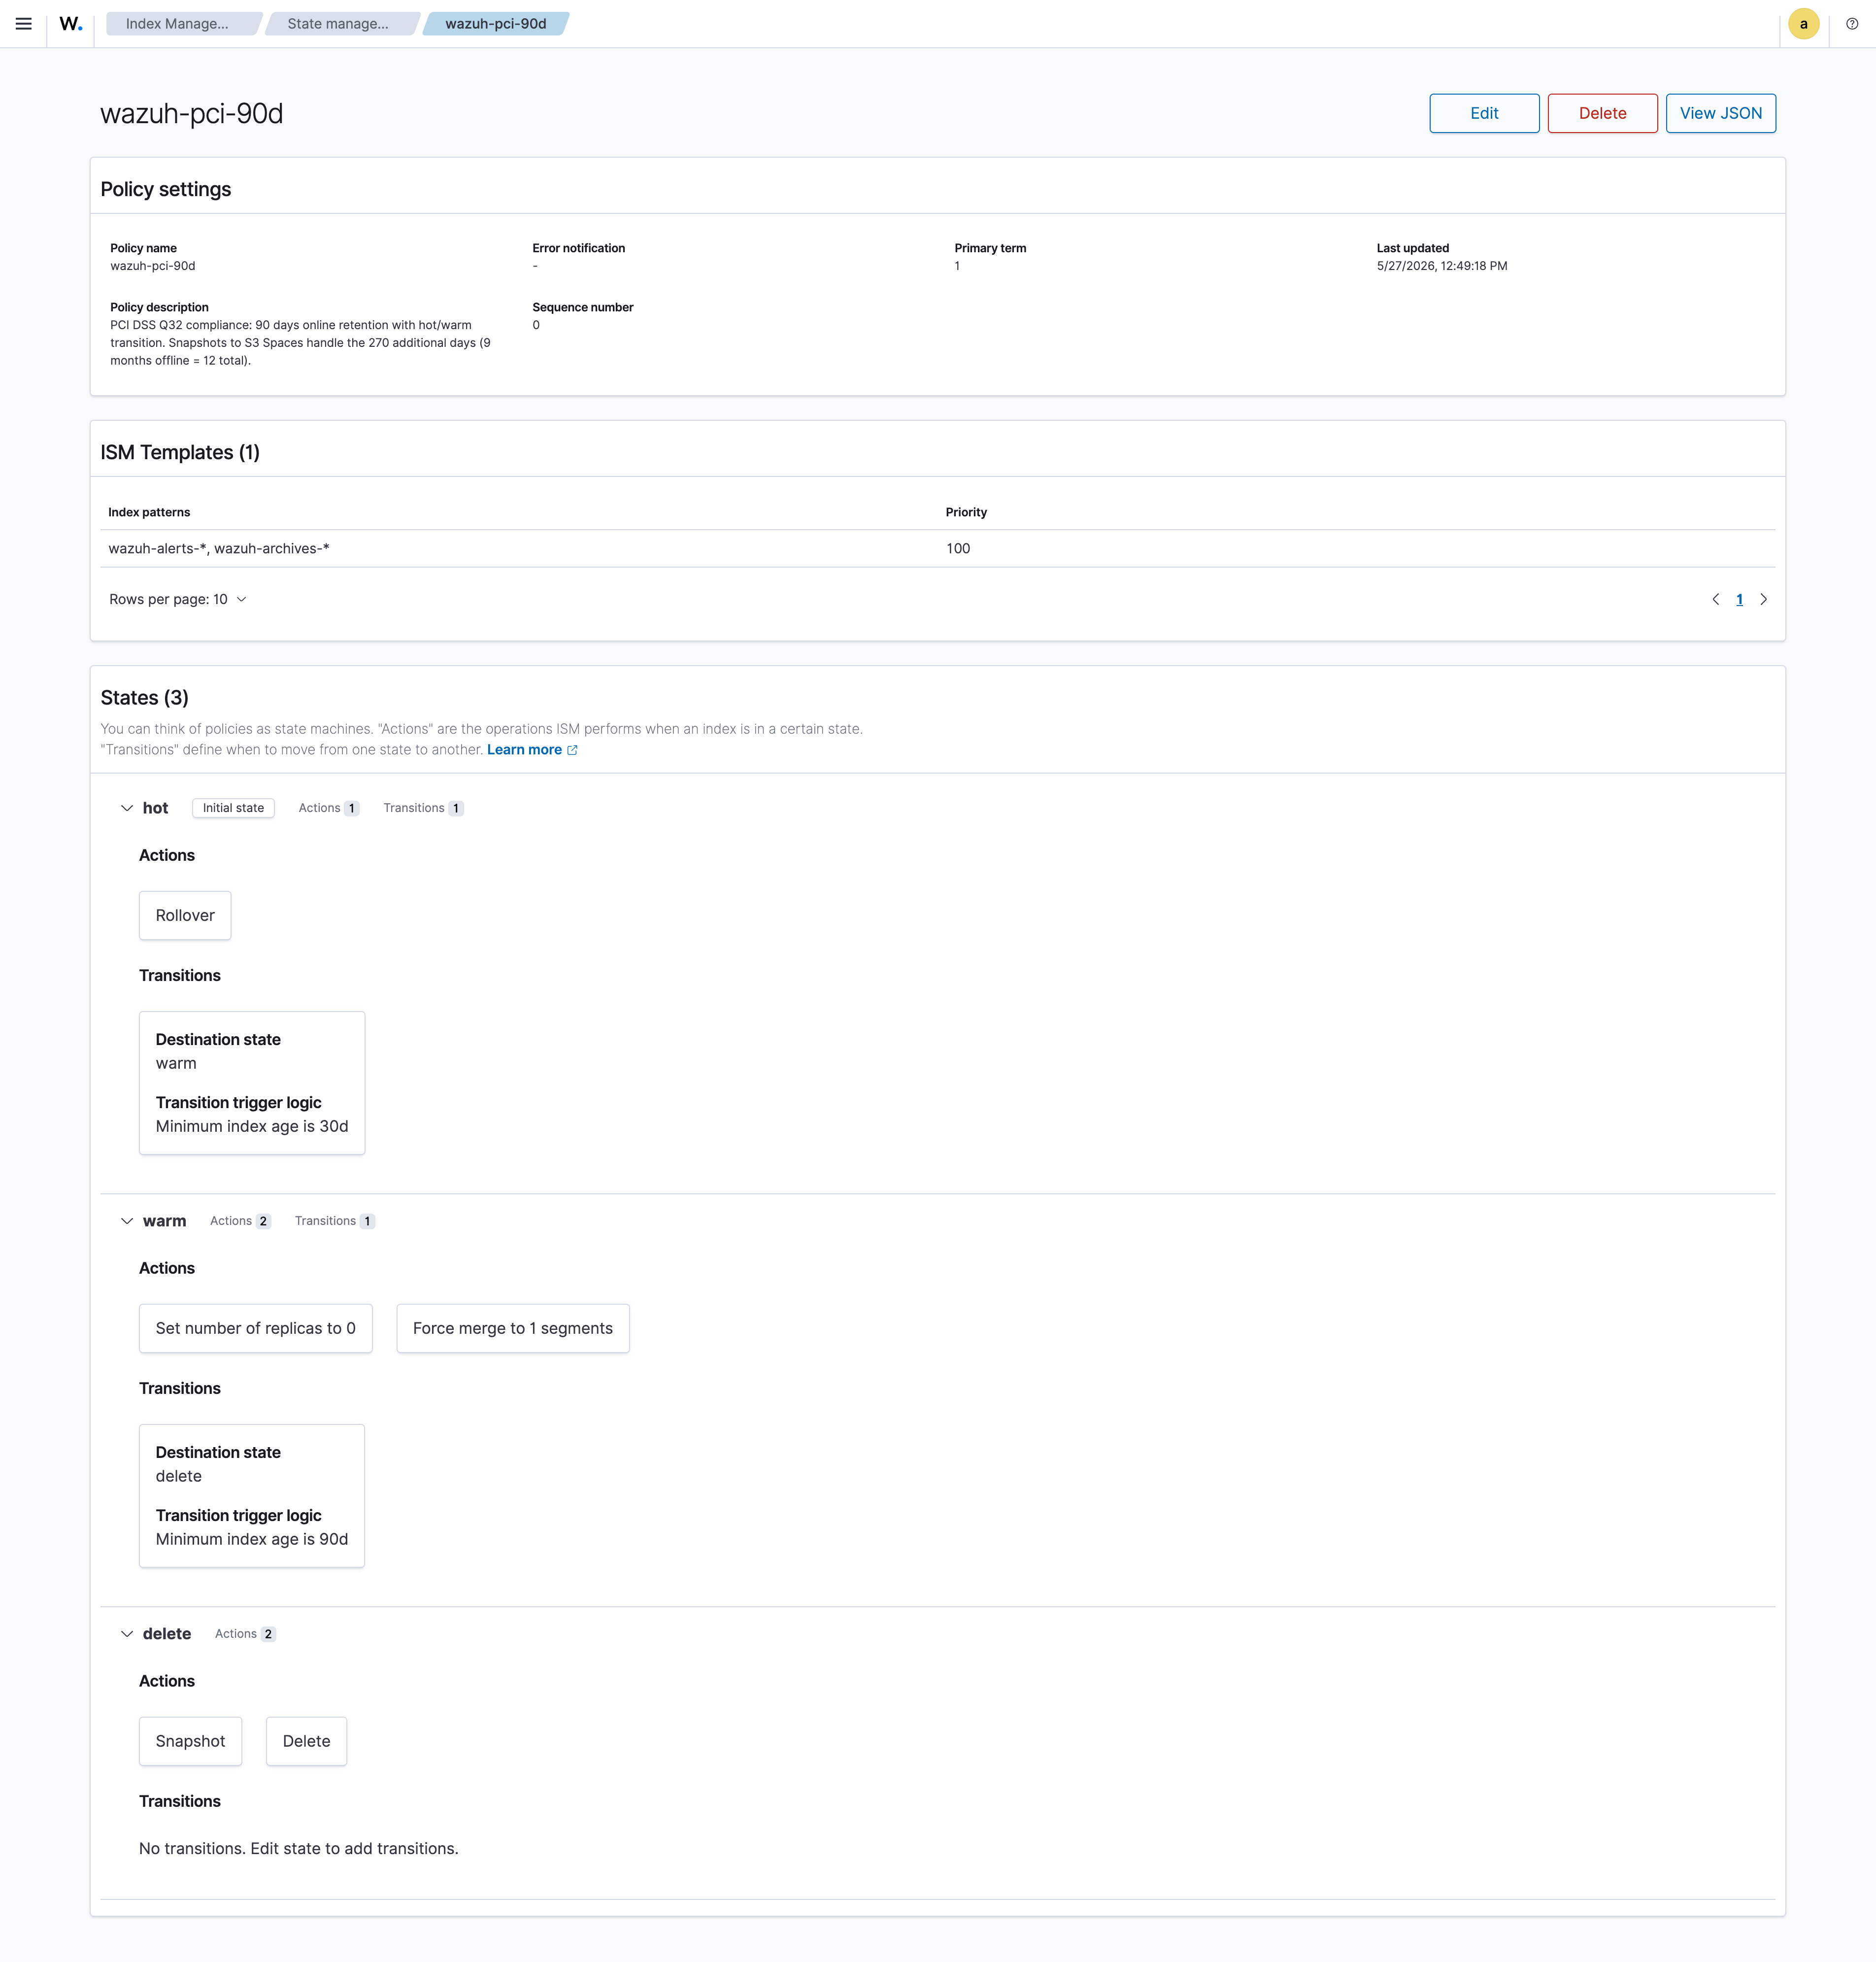
Task: Click the Initial state badge
Action: pyautogui.click(x=233, y=808)
